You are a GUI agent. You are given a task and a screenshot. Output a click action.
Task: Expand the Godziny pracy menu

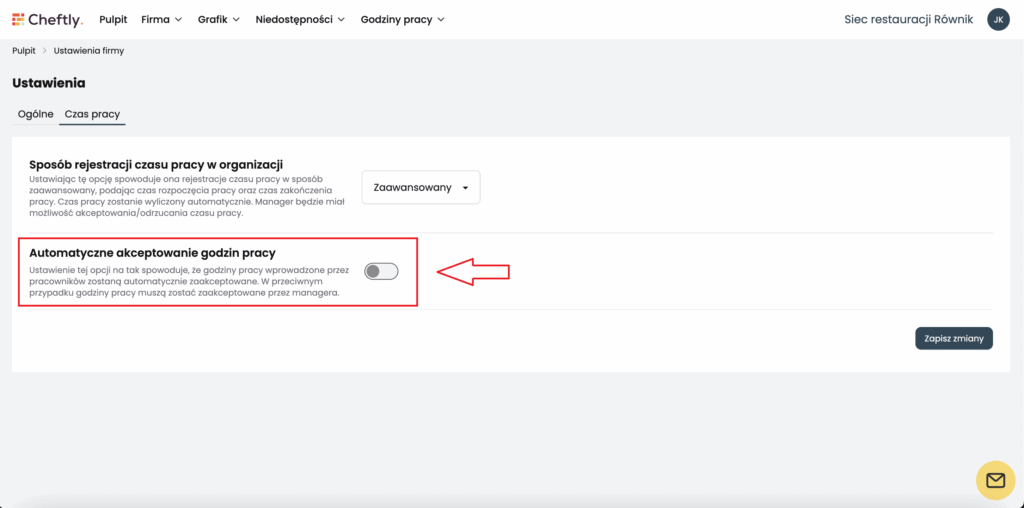coord(402,20)
